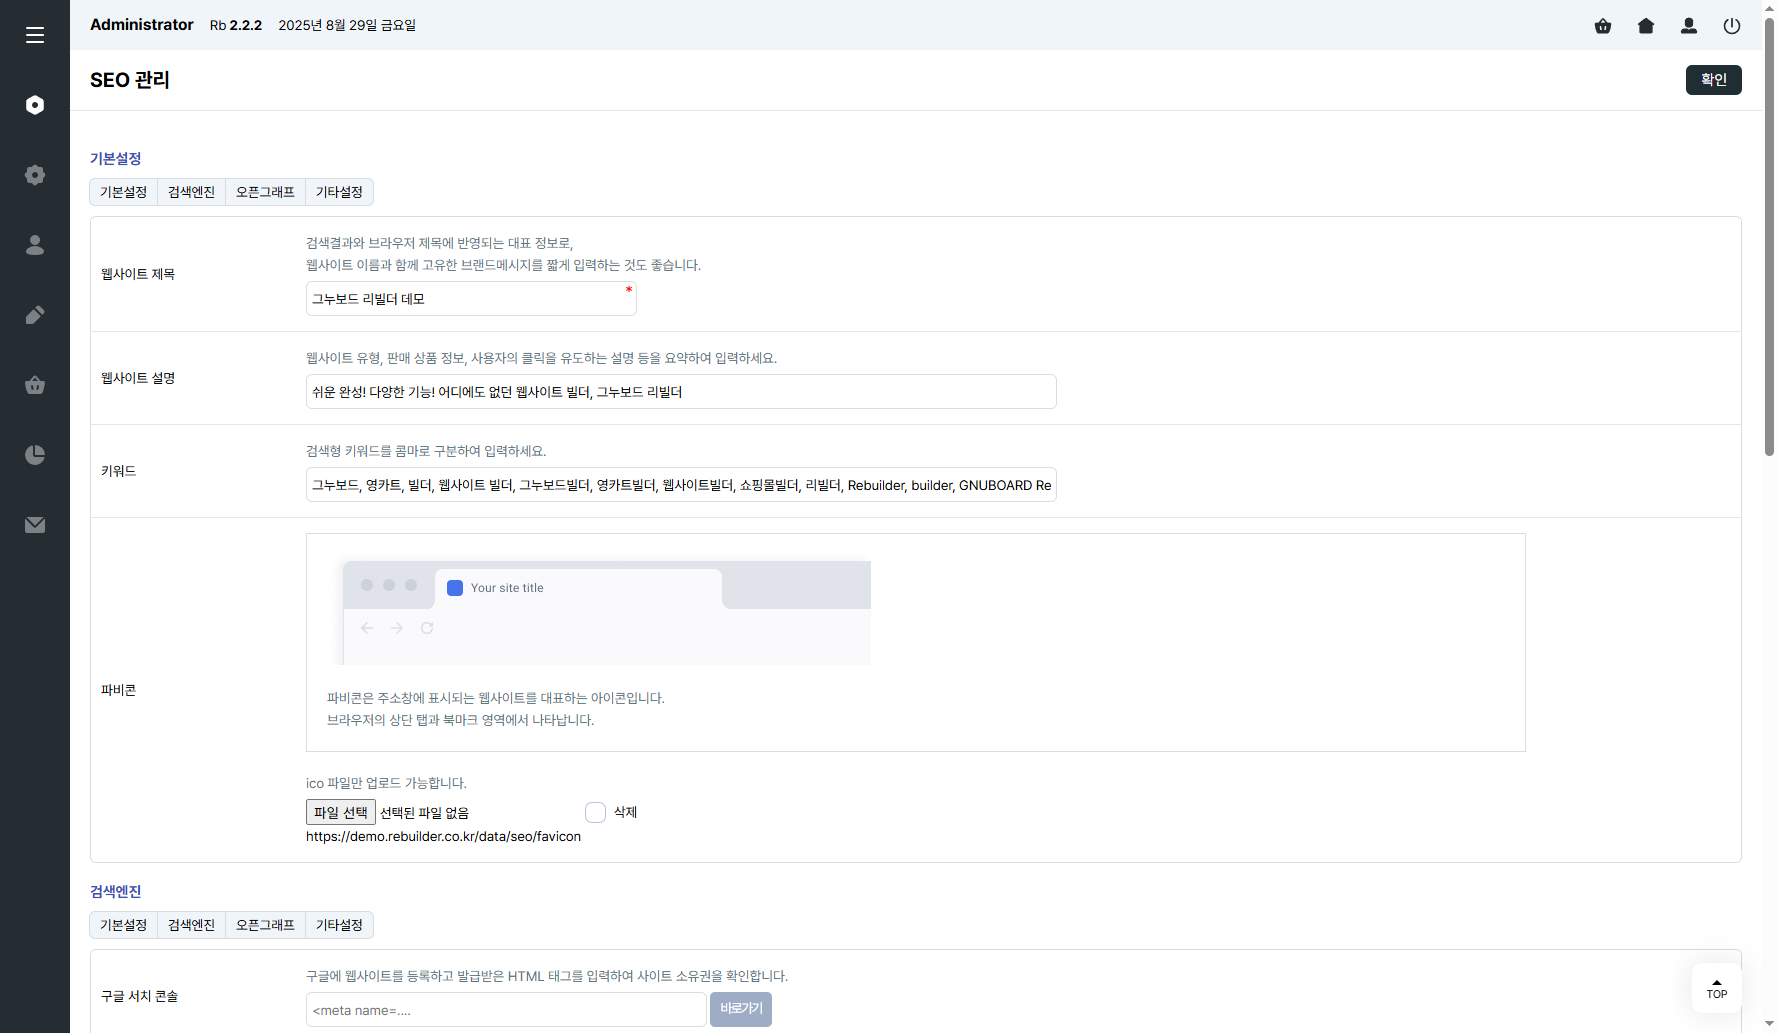Open the member management person icon in sidebar
This screenshot has height=1033, width=1777.
point(35,245)
